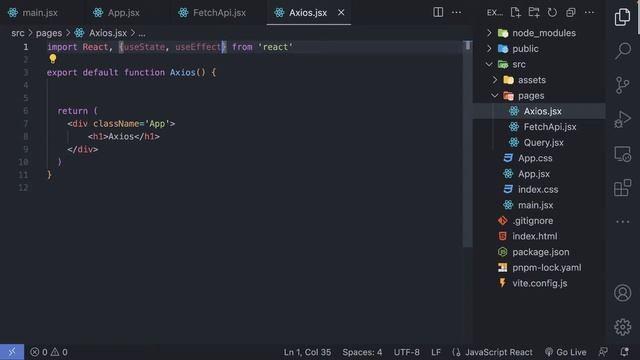The image size is (640, 360).
Task: Open the Source Control view
Action: tap(622, 85)
